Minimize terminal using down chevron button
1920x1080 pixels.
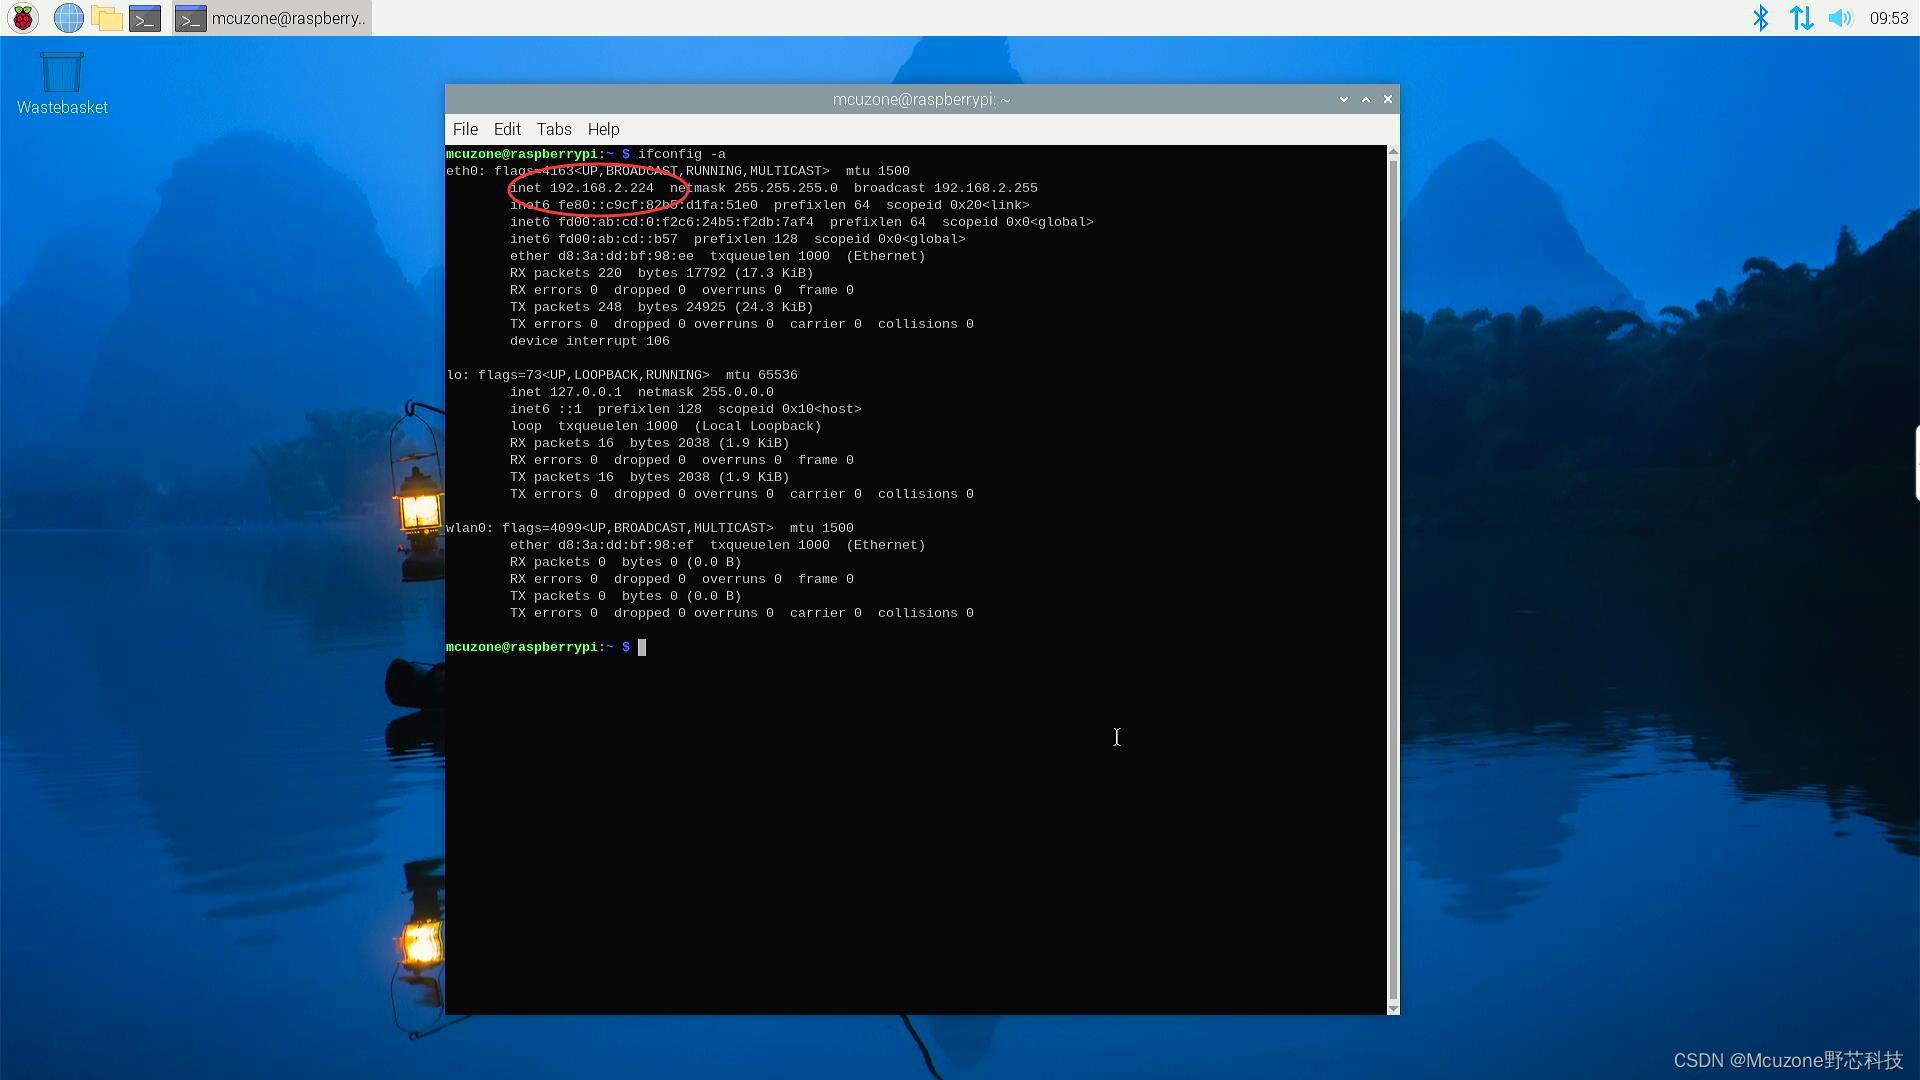1343,99
